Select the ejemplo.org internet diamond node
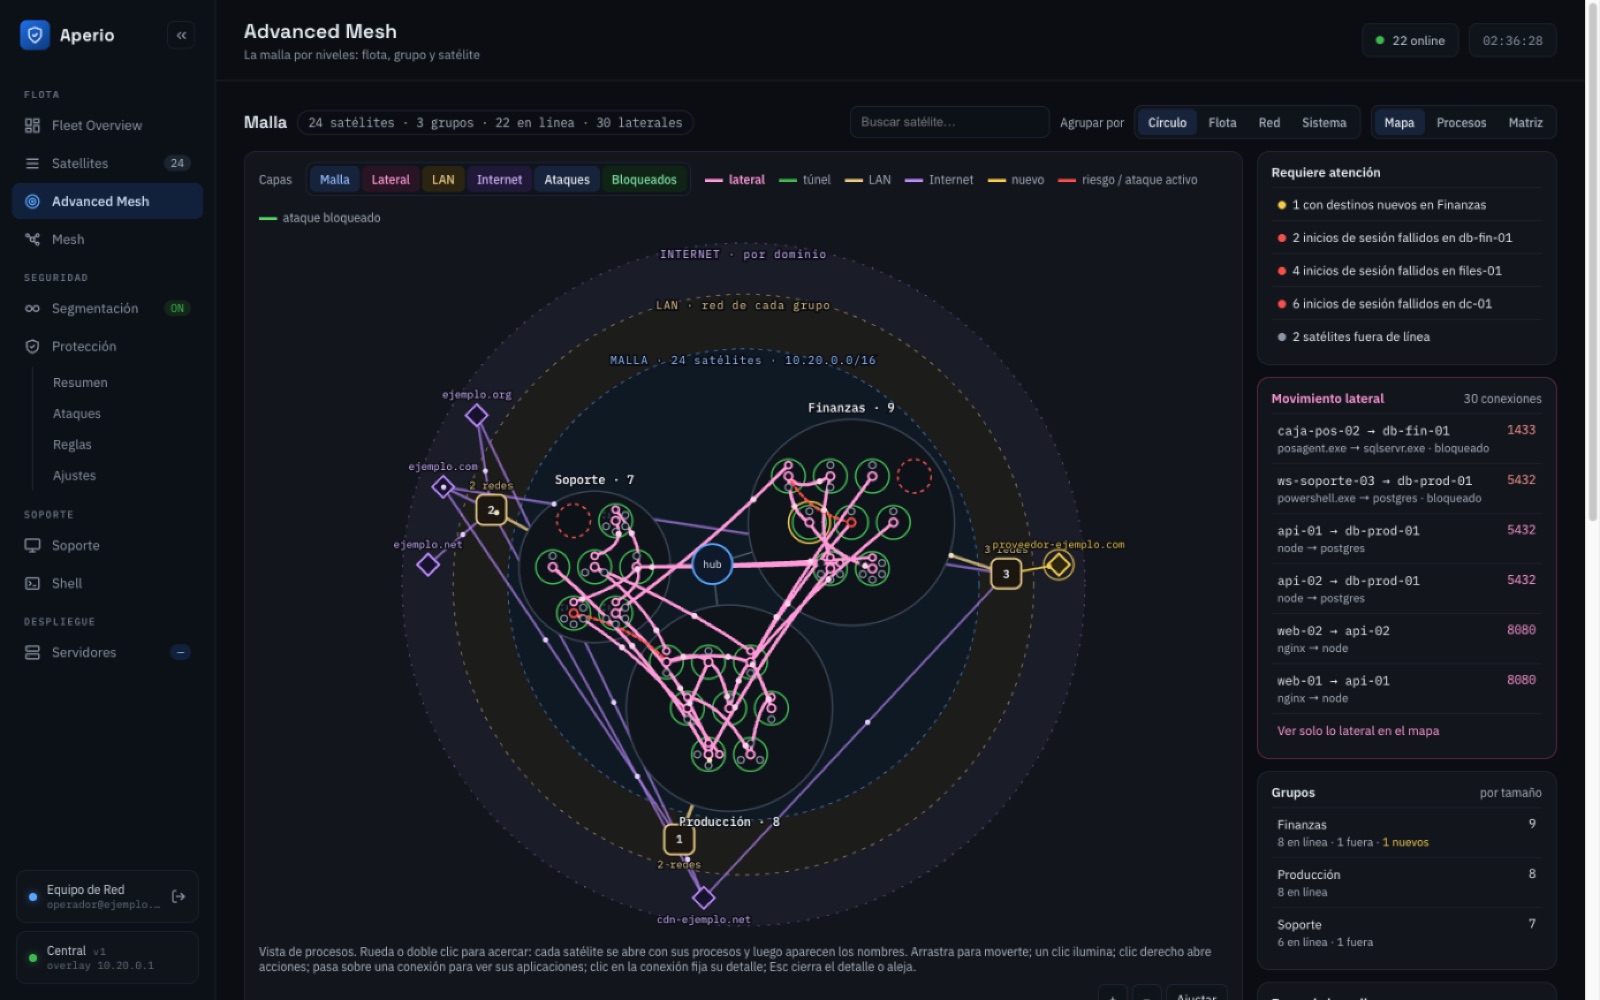The image size is (1600, 1000). (x=477, y=415)
